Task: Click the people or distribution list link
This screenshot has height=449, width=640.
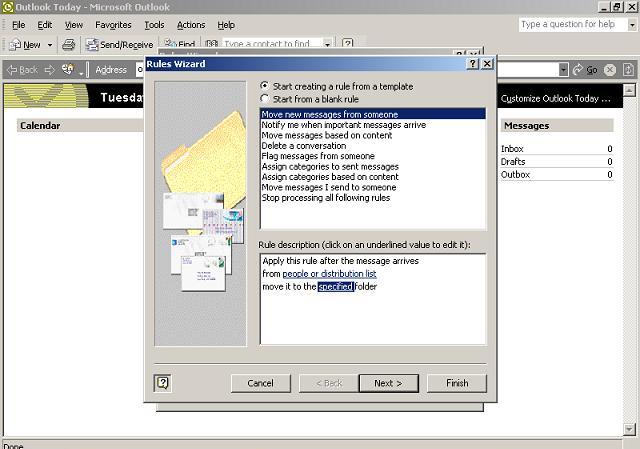Action: pos(329,273)
